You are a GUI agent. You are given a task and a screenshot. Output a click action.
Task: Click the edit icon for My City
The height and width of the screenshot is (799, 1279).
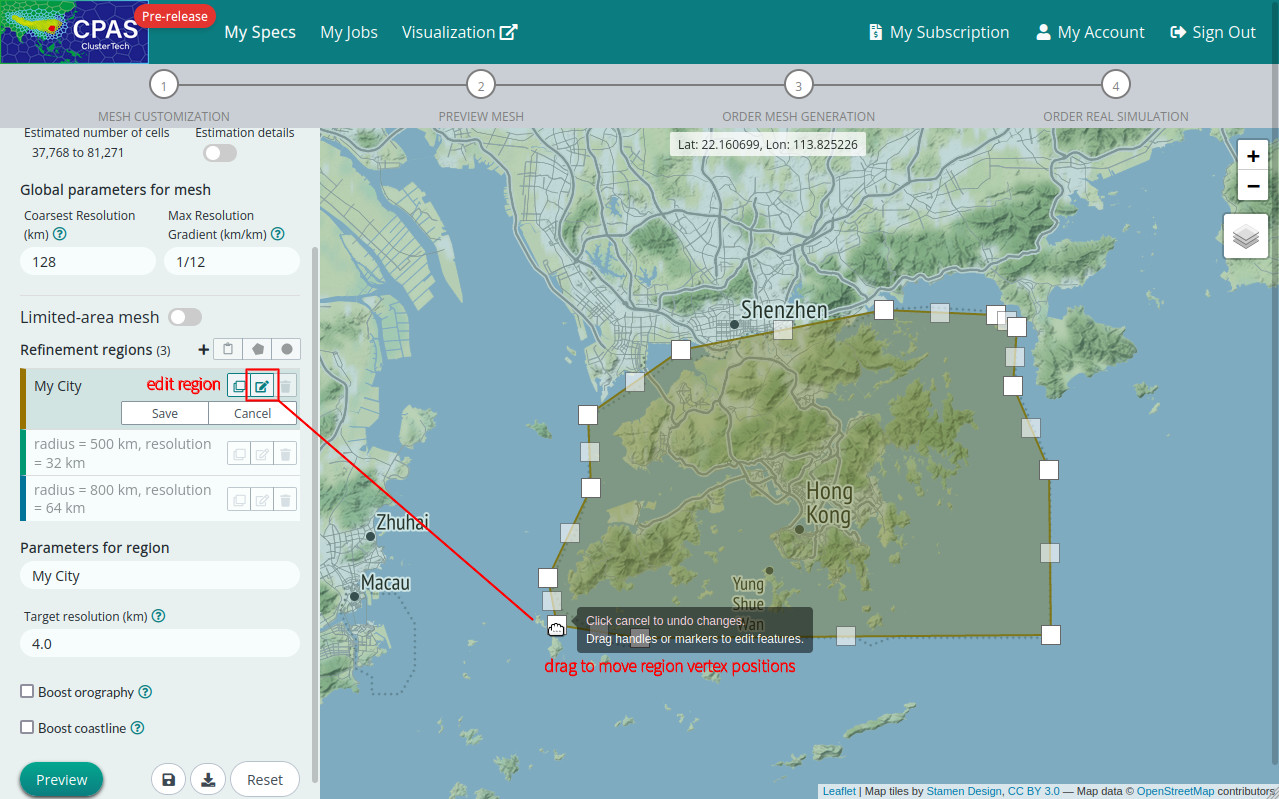(x=262, y=386)
